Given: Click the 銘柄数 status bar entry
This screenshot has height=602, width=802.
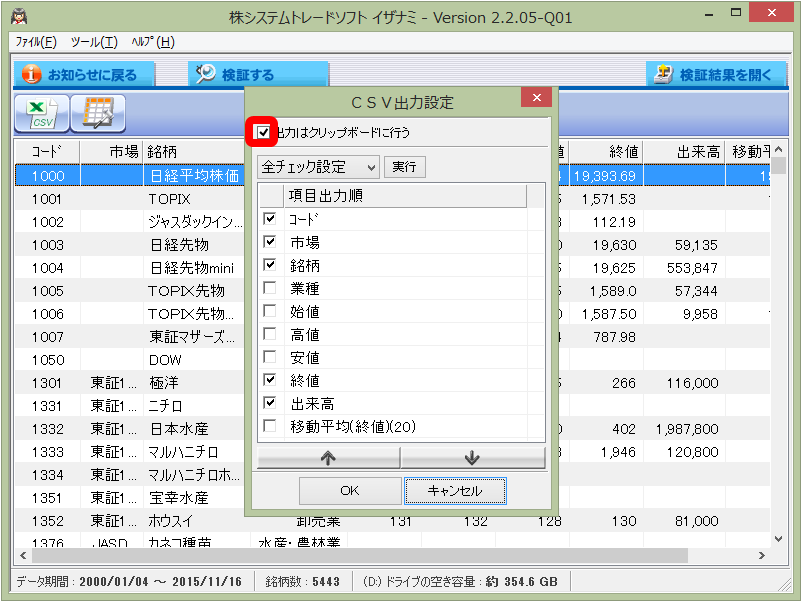Looking at the screenshot, I should pos(302,582).
